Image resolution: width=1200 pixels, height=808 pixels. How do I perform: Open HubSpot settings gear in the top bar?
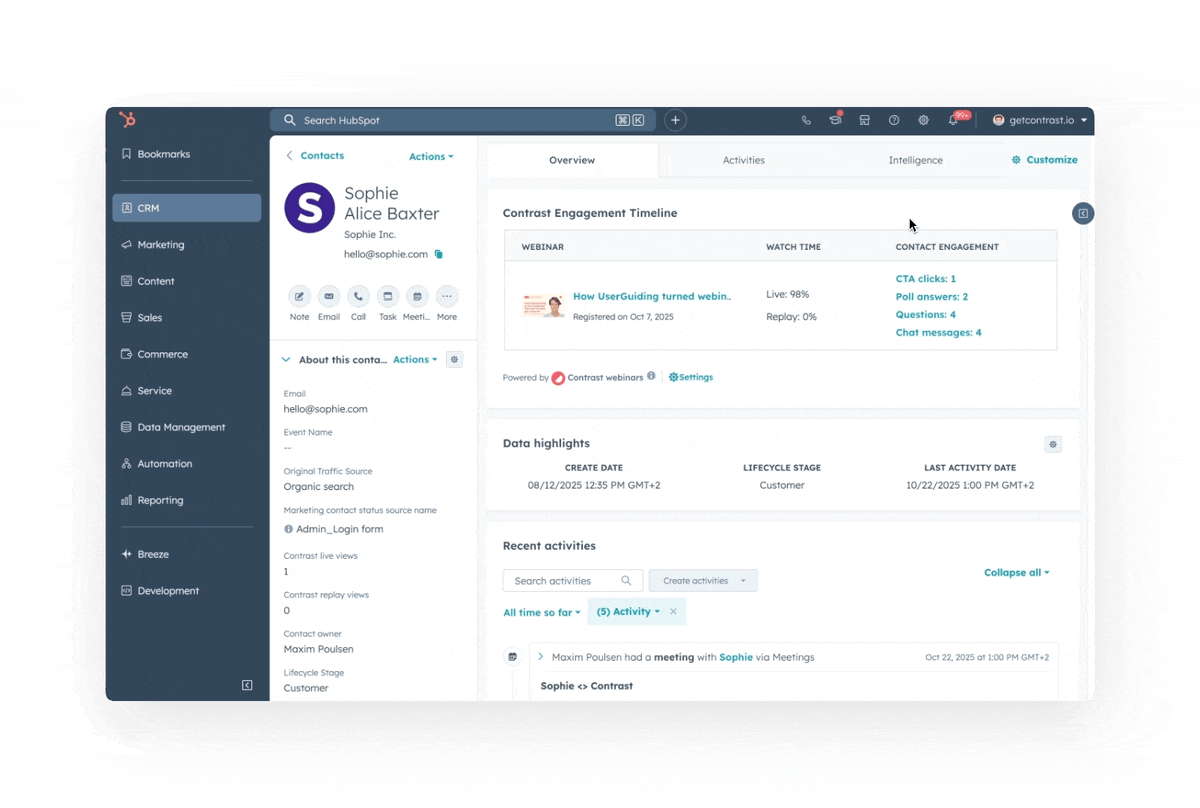pyautogui.click(x=923, y=119)
